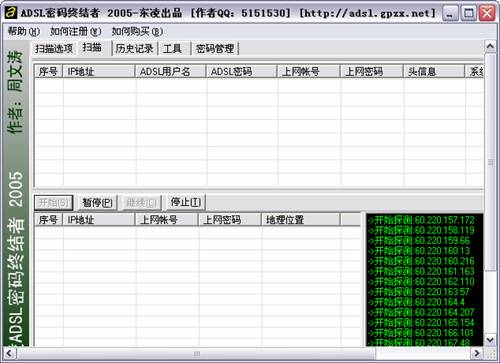The height and width of the screenshot is (363, 500).
Task: Click log entry 60.220.157.172
Action: 421,220
